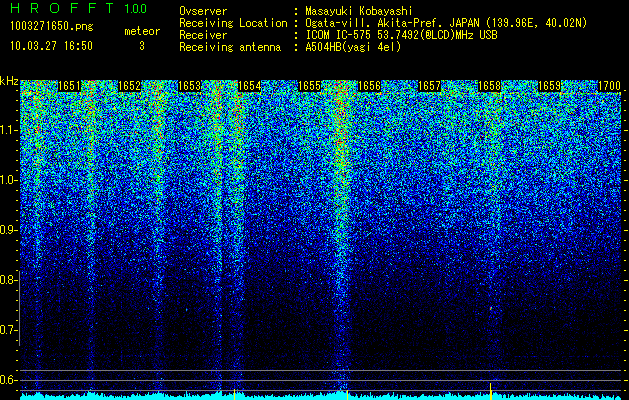This screenshot has height=400, width=629.
Task: Click the 1659 time marker
Action: pos(550,86)
